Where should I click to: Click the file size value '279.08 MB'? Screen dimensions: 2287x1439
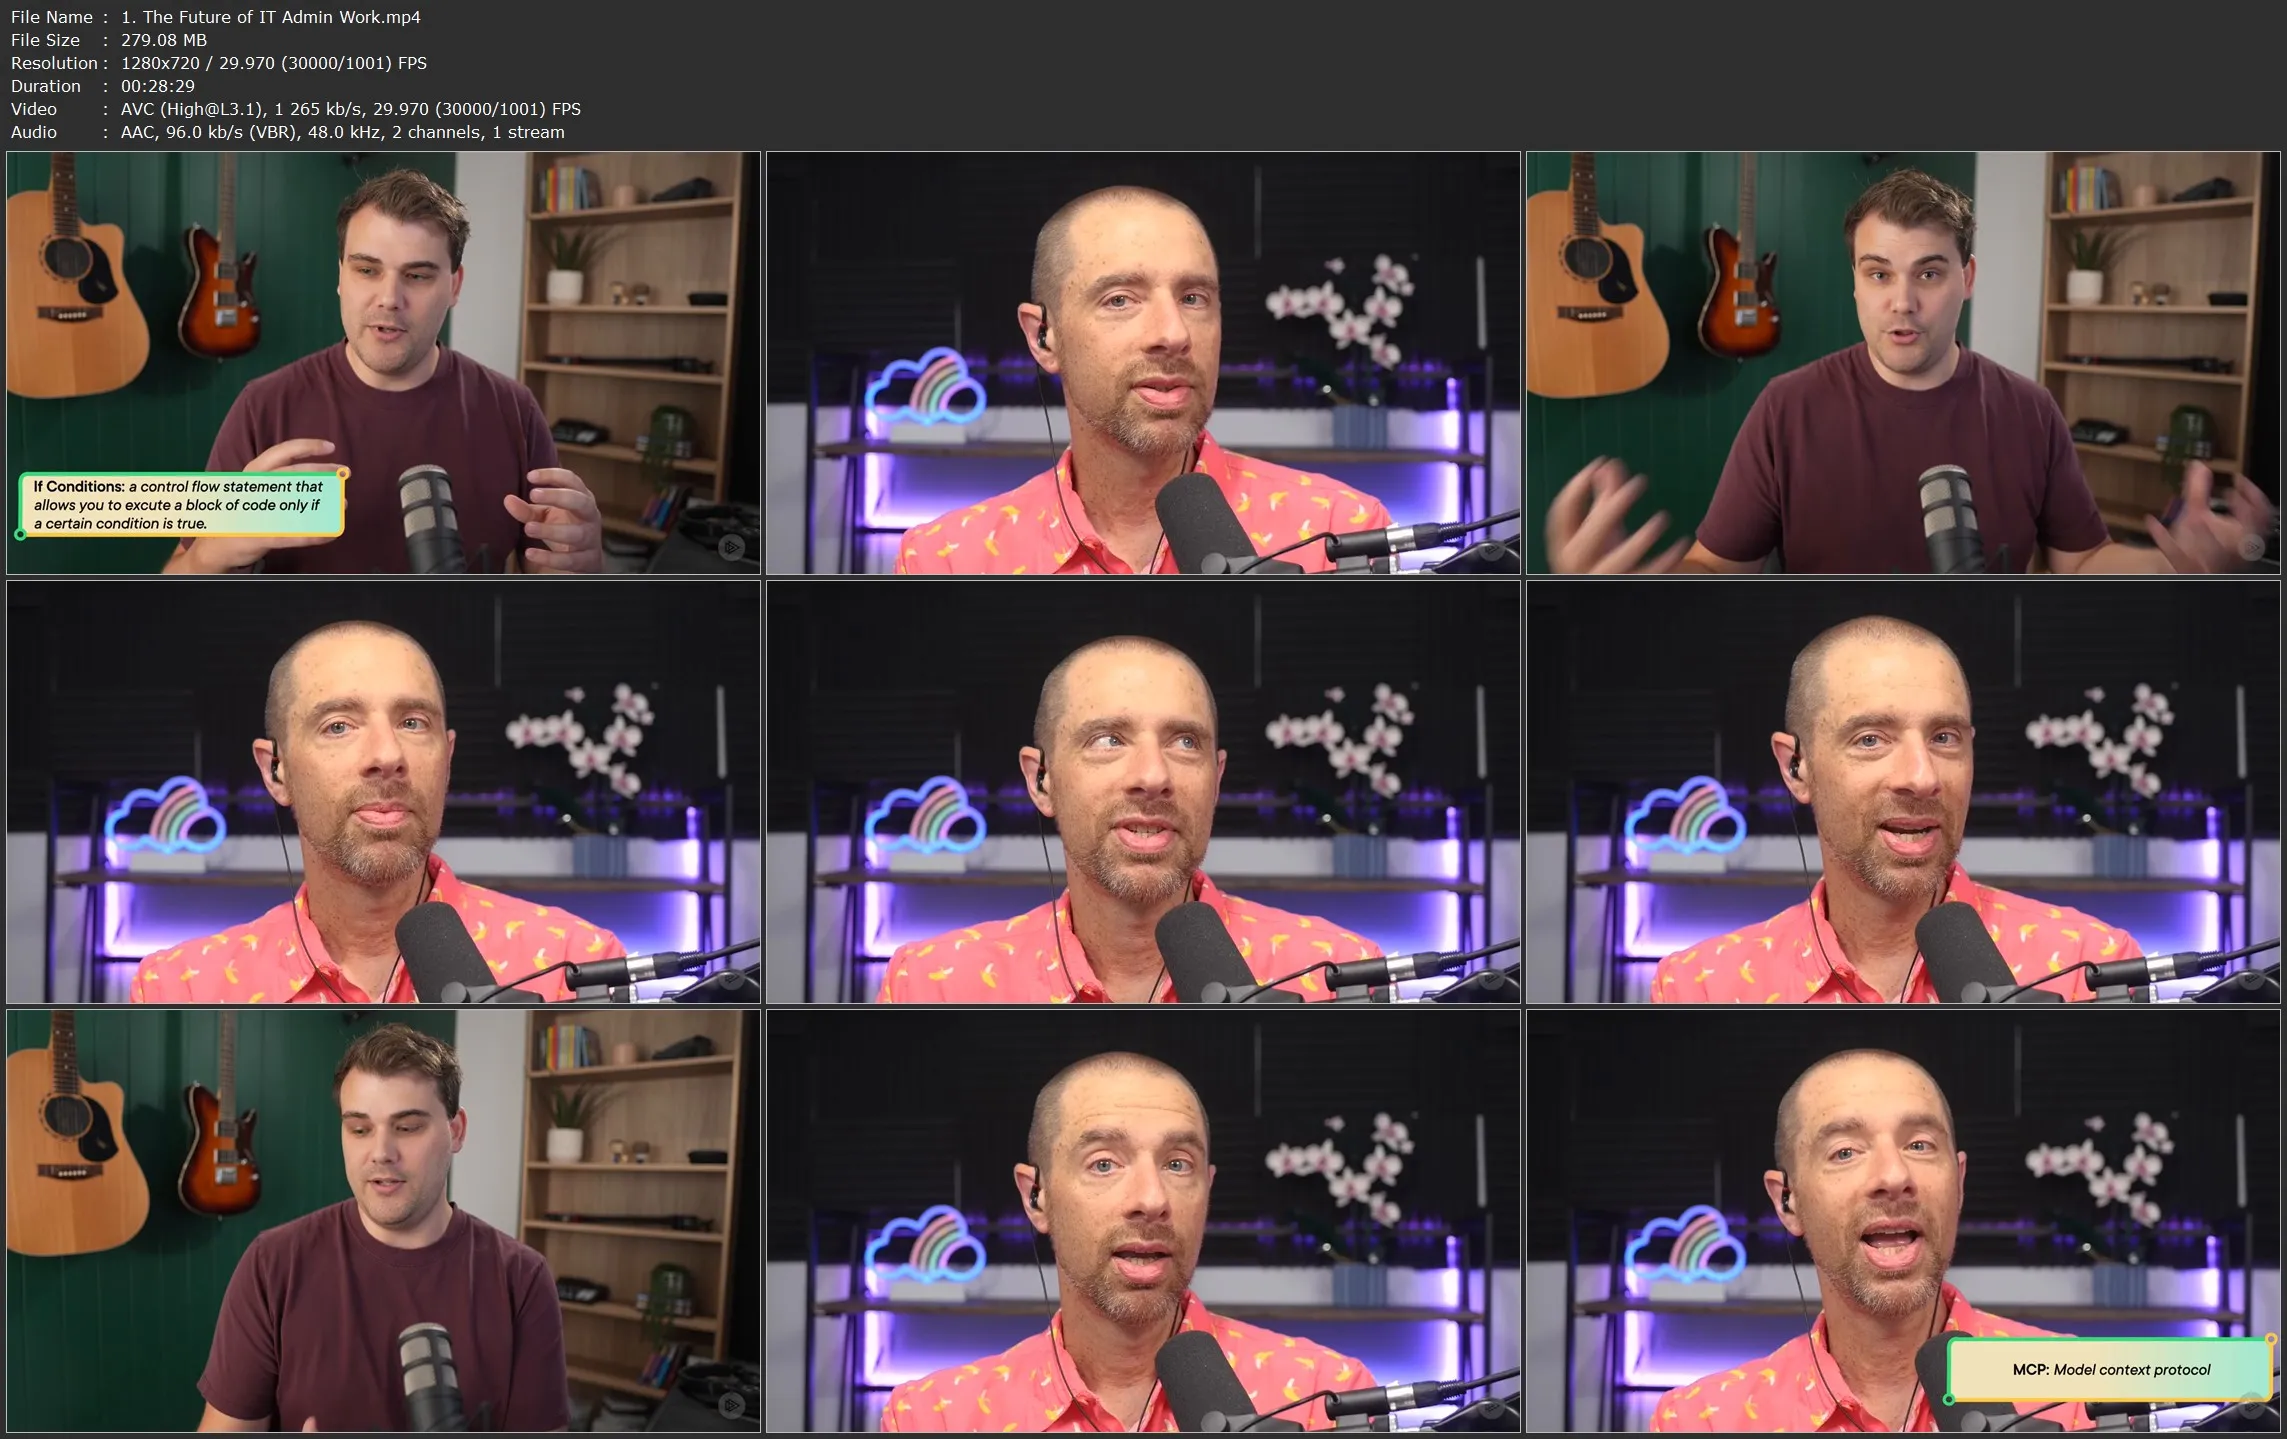click(x=164, y=40)
